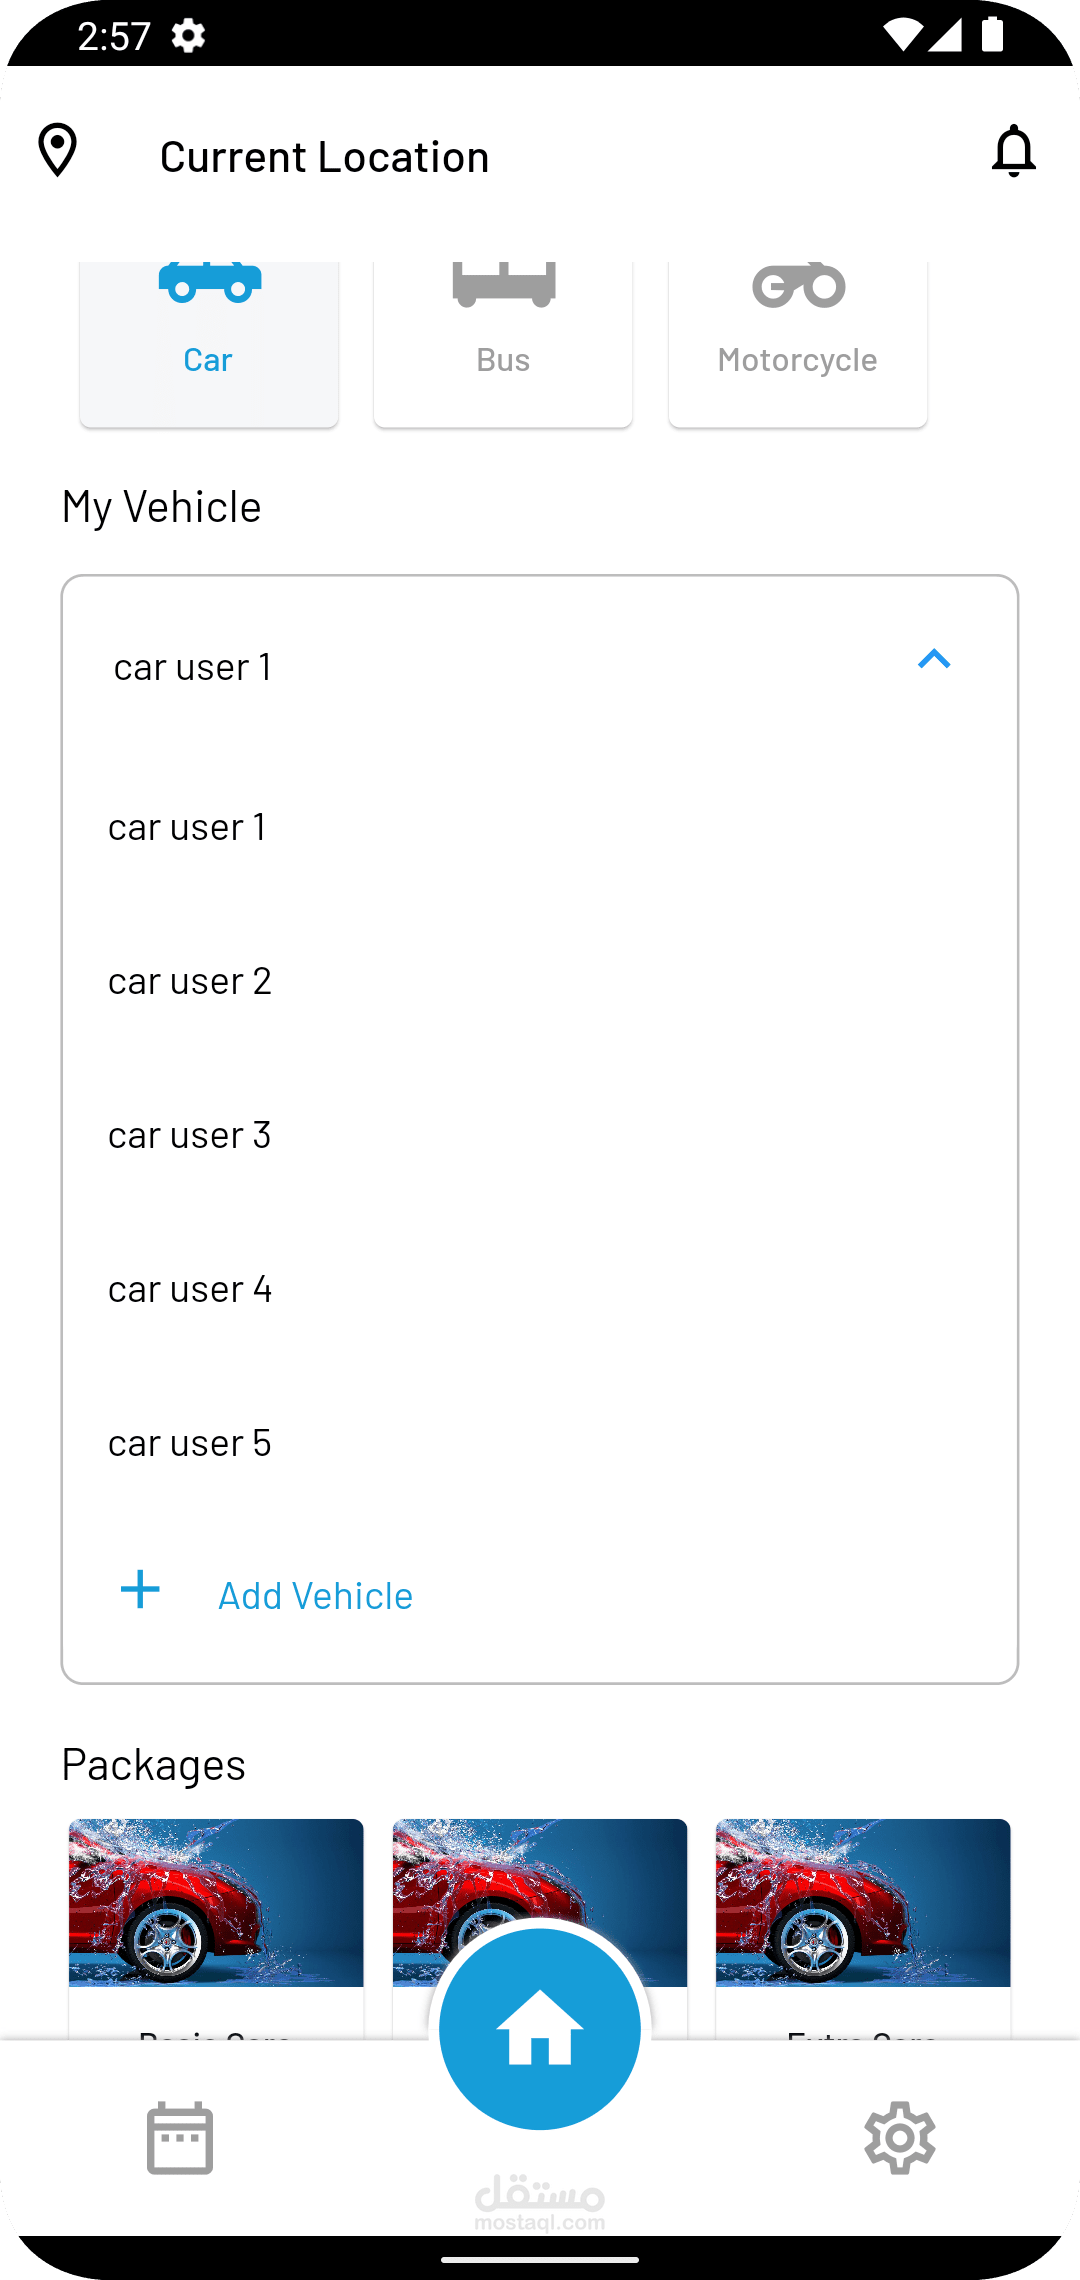Viewport: 1080px width, 2280px height.
Task: Choose car user 2 from list
Action: tap(190, 981)
